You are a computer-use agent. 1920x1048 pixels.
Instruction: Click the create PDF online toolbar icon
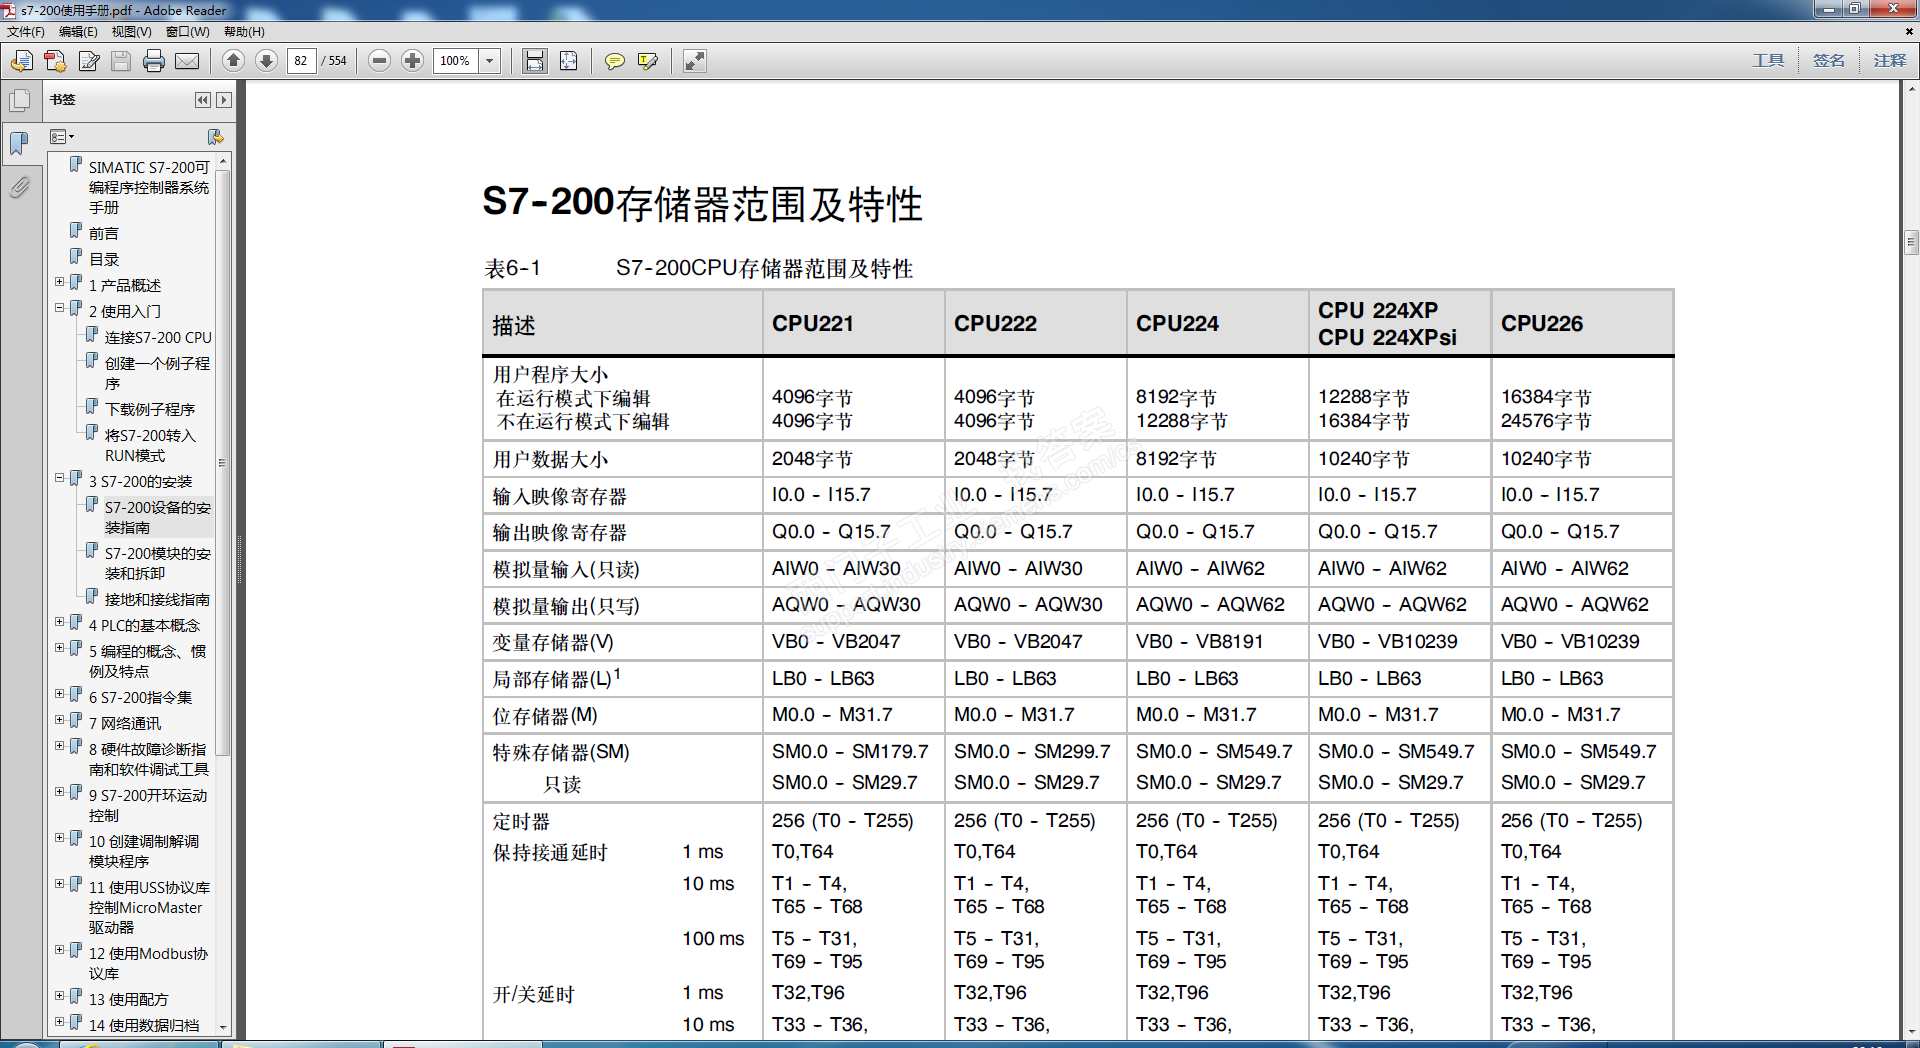(x=21, y=61)
